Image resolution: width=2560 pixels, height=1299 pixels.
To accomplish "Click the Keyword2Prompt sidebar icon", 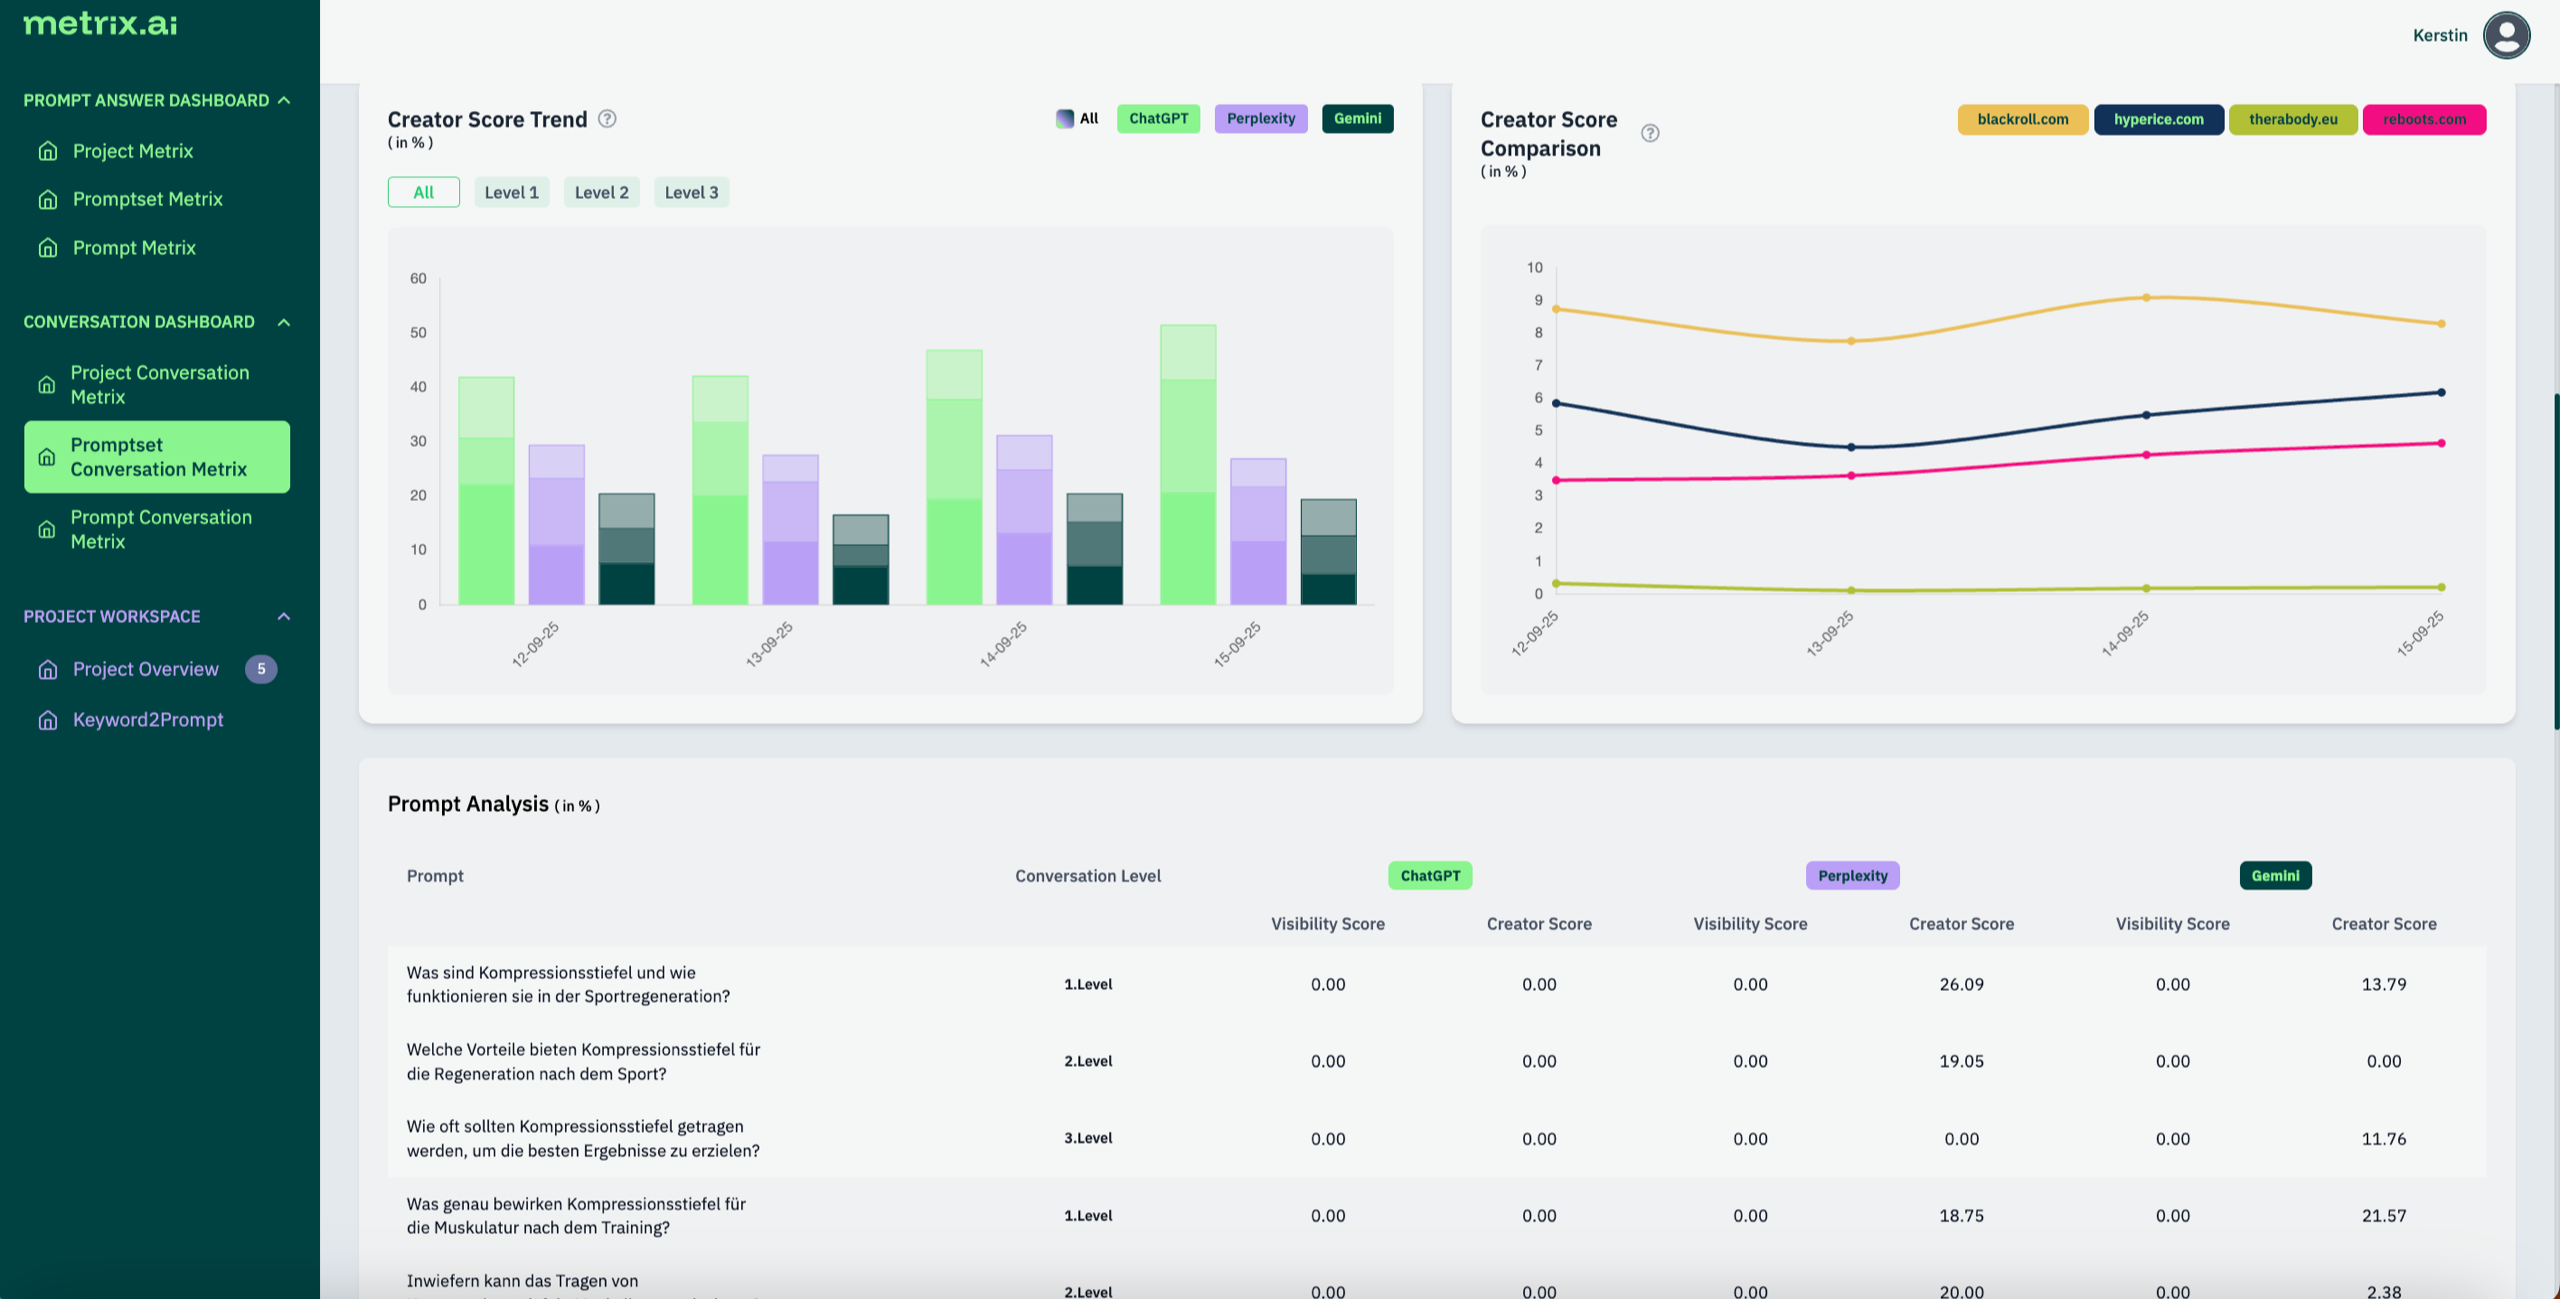I will (47, 720).
